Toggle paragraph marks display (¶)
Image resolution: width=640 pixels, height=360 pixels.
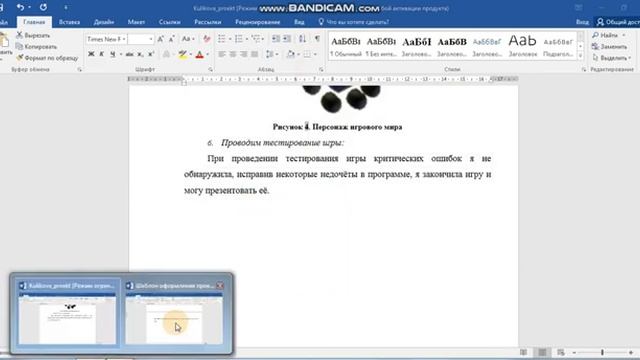click(317, 39)
